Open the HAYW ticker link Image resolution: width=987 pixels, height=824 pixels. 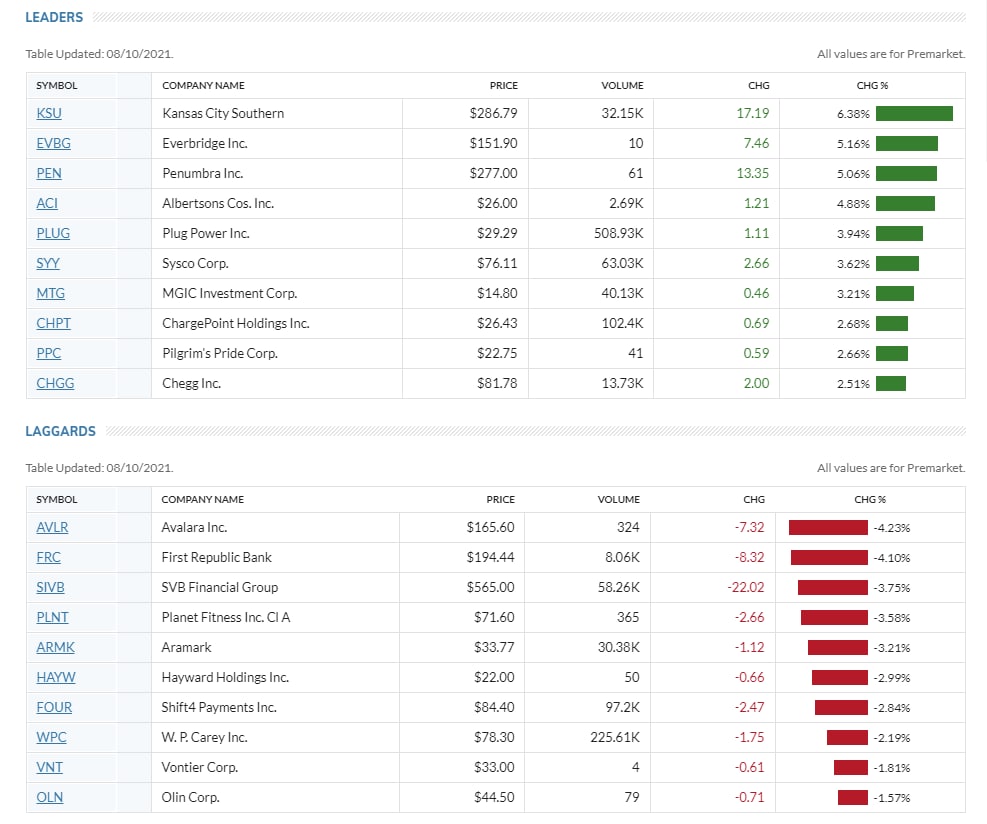pos(56,677)
